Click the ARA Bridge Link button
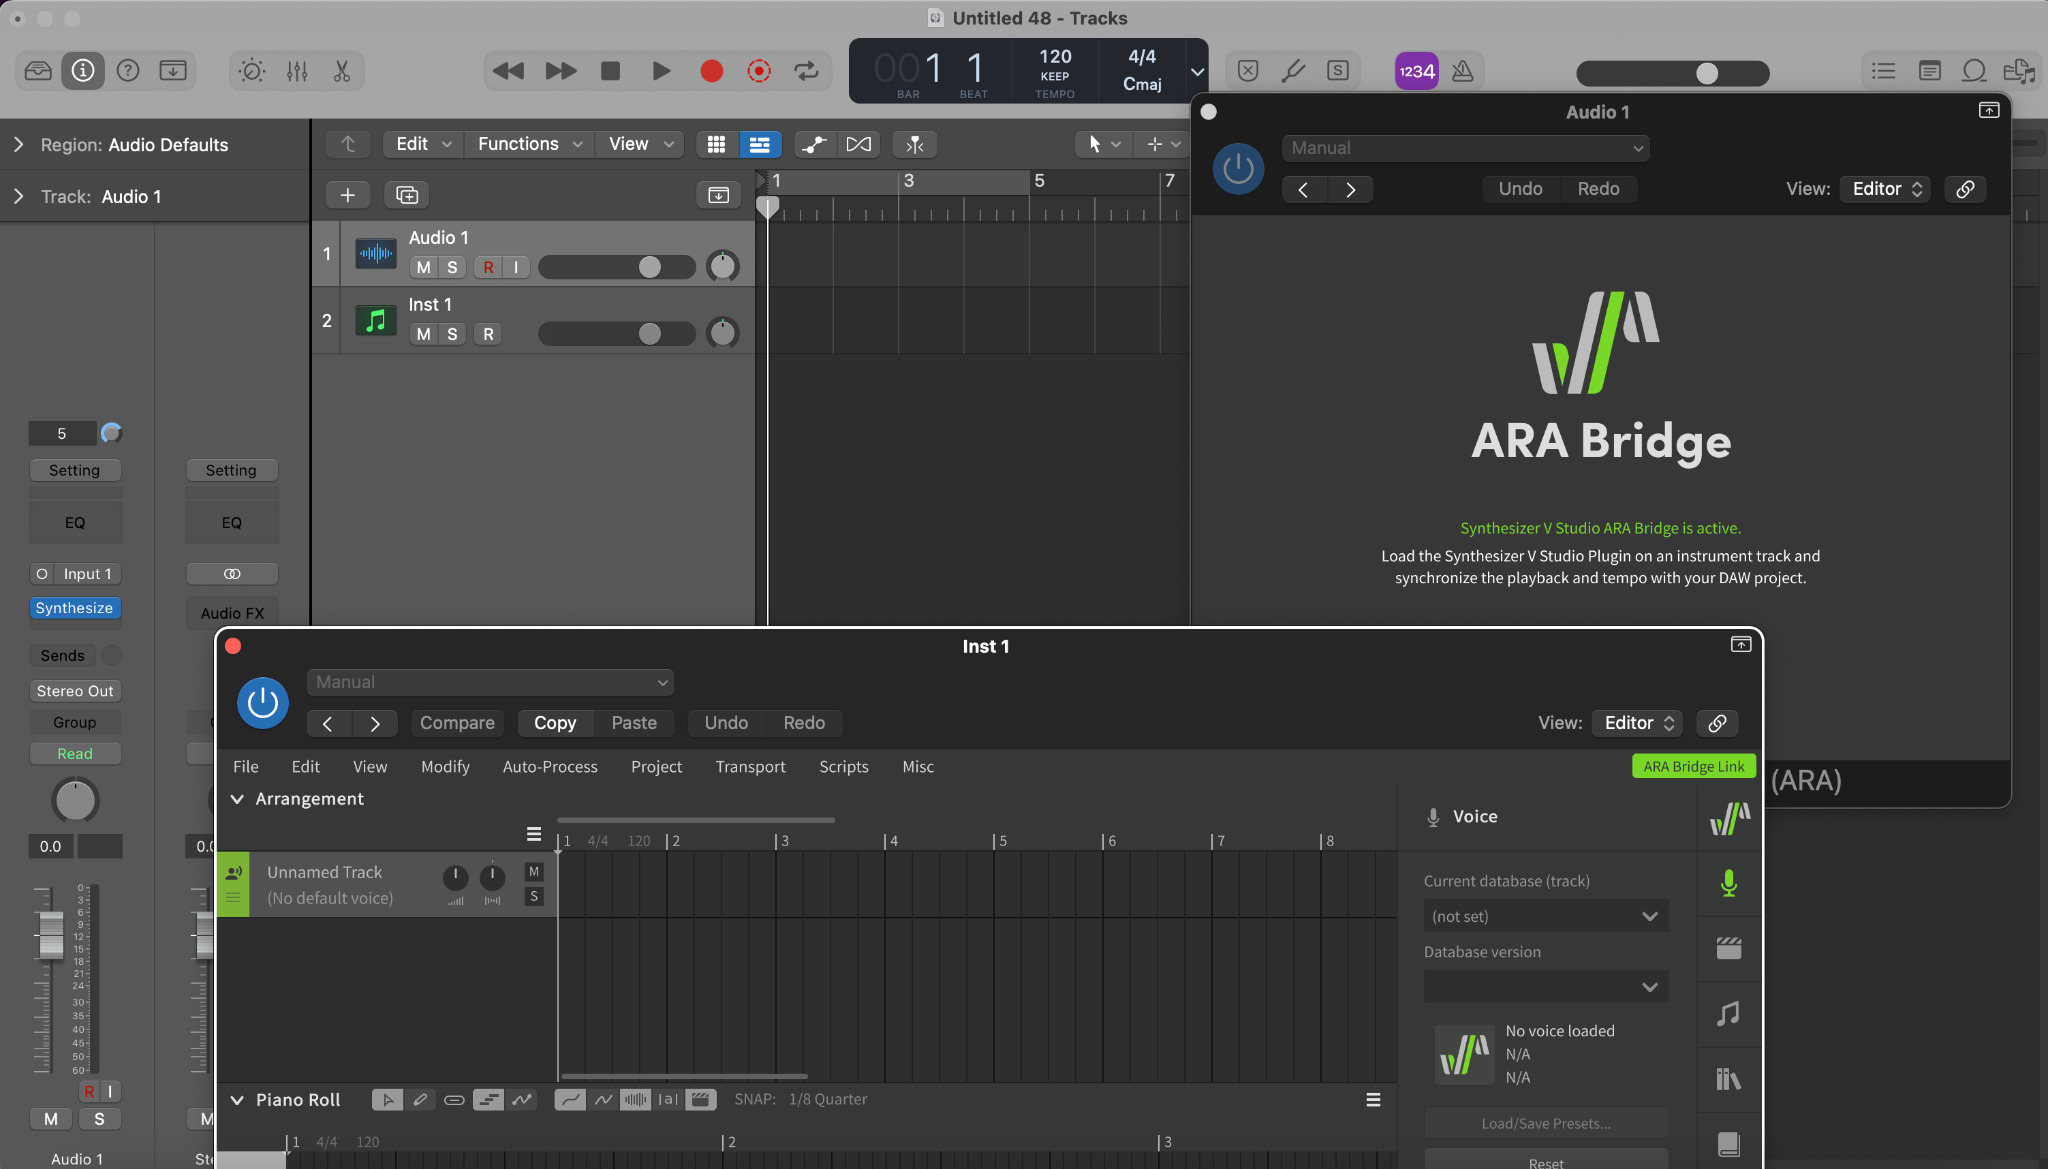Image resolution: width=2048 pixels, height=1169 pixels. coord(1693,766)
